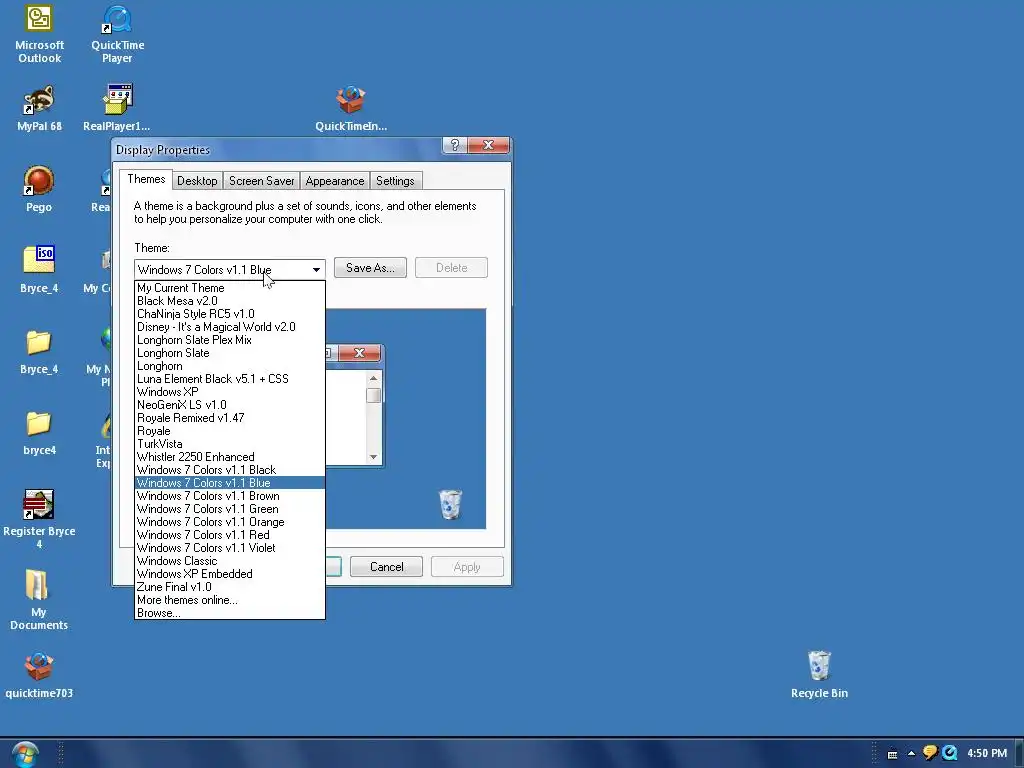Select Luna Element Black v5.1 + CSS
This screenshot has height=768, width=1024.
230,379
